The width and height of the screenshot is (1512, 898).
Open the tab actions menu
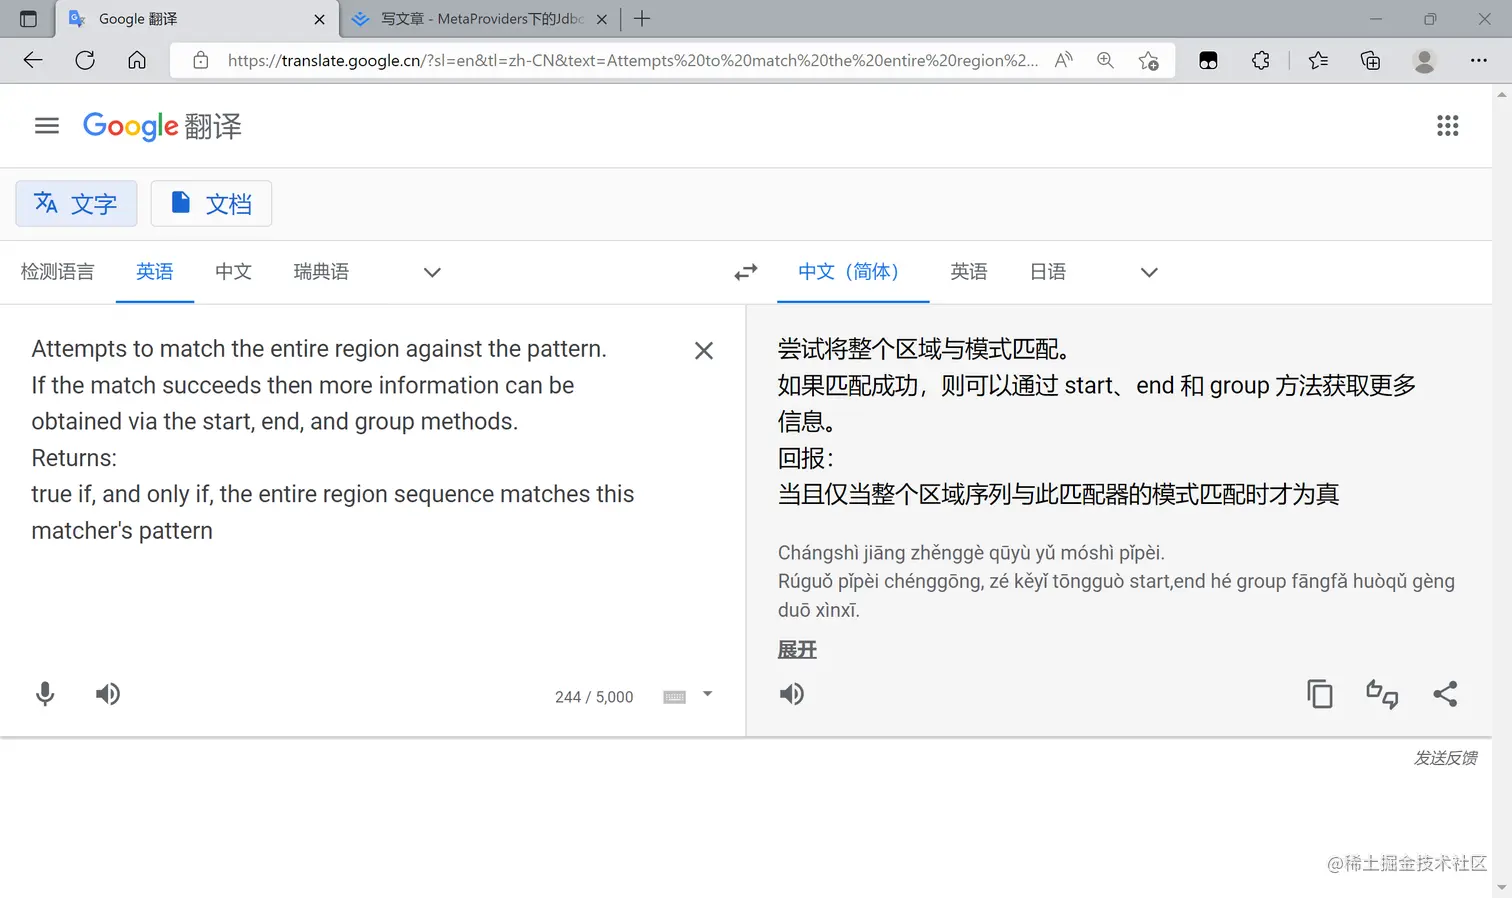[x=28, y=19]
